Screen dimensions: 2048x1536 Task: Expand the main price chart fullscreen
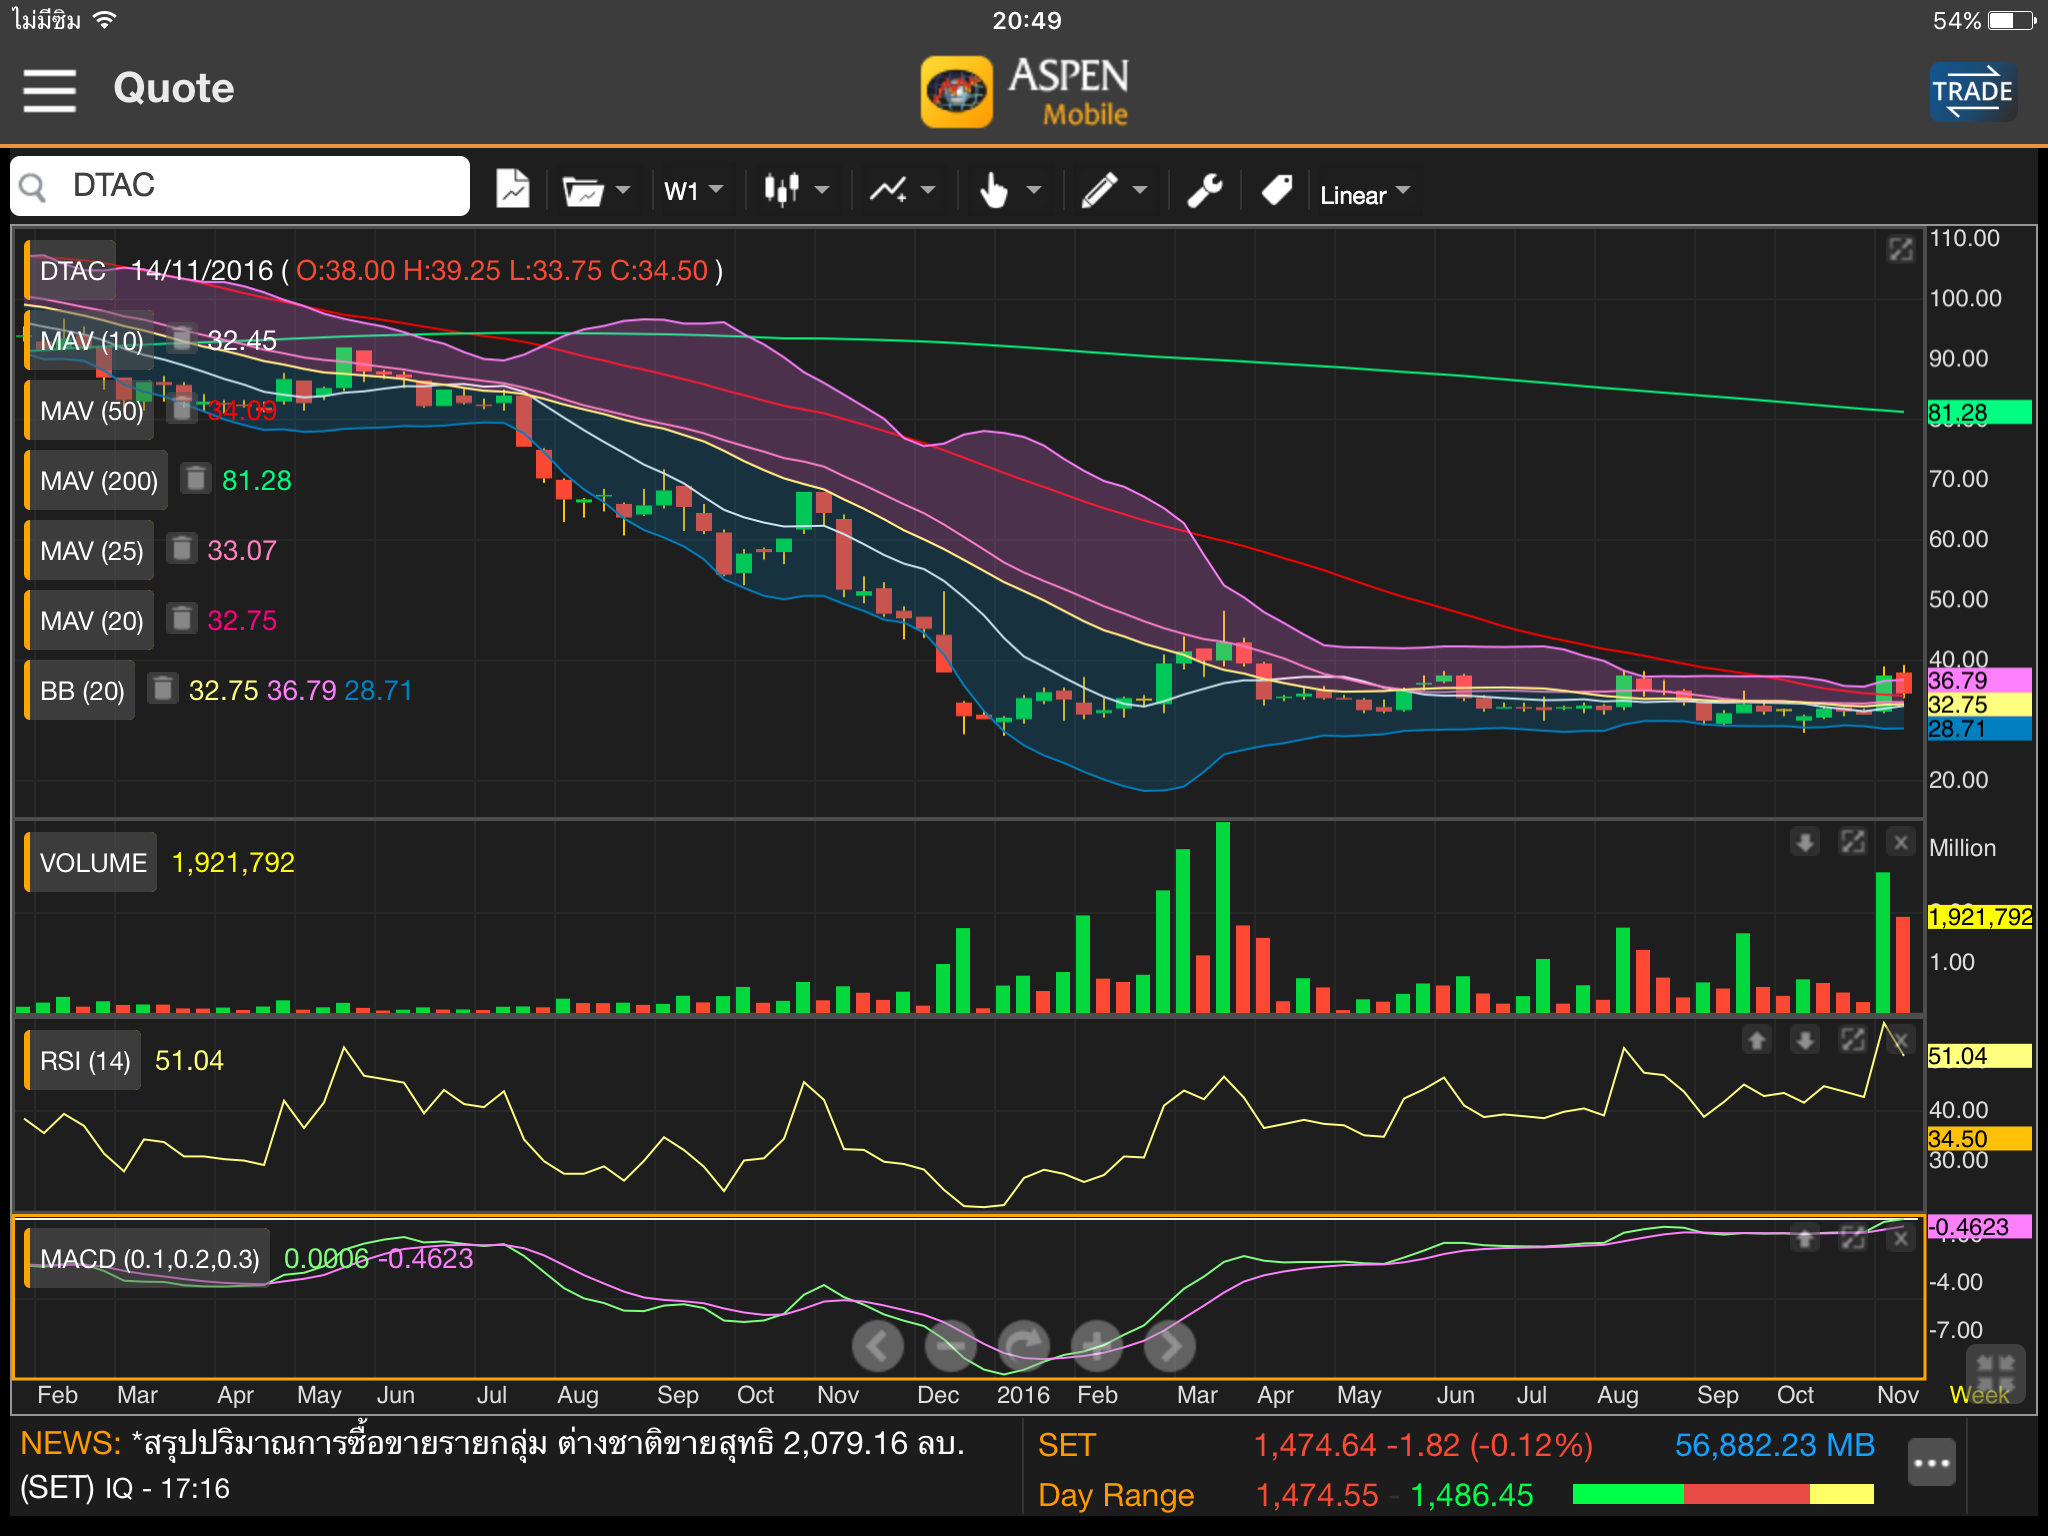pos(1901,249)
